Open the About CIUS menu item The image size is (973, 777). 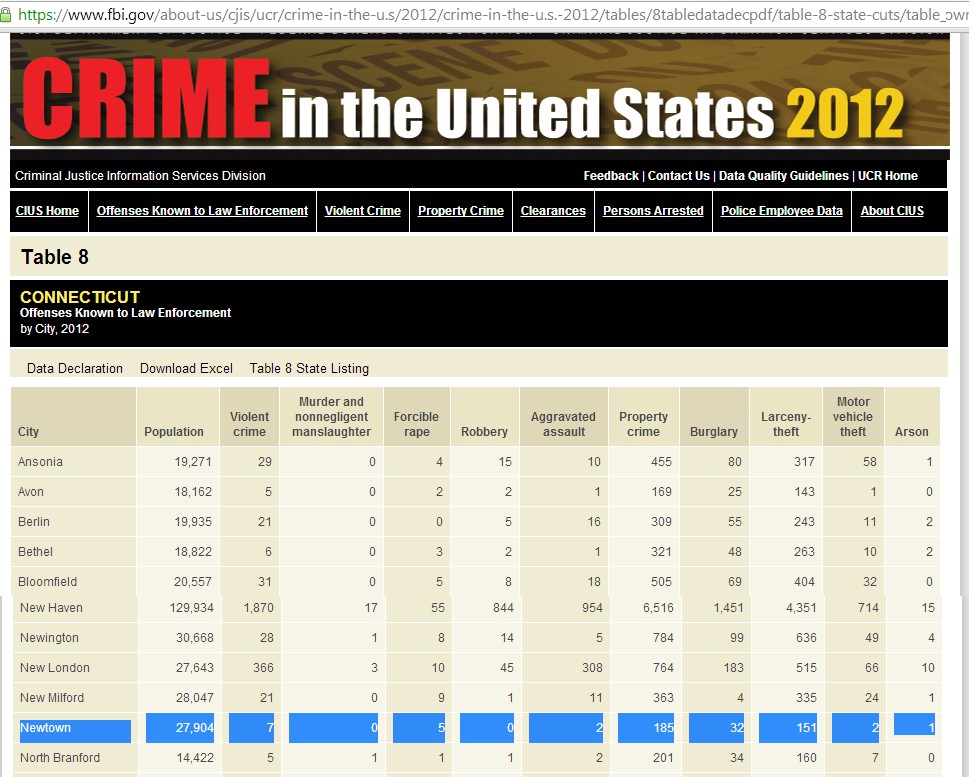892,210
